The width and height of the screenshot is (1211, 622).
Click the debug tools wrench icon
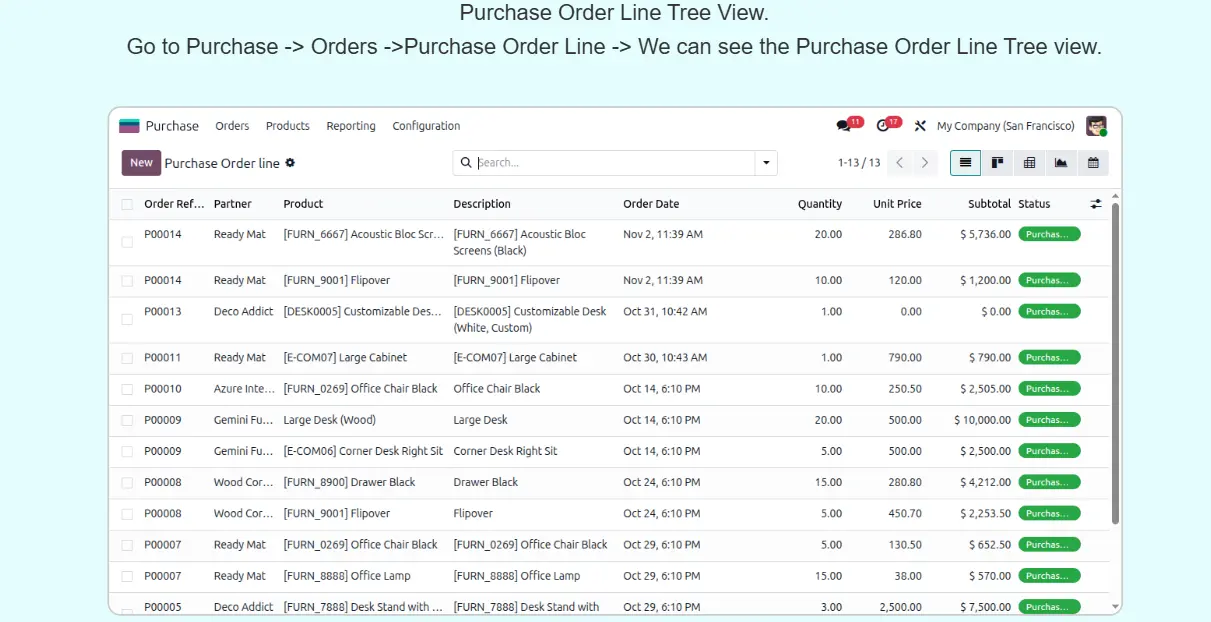click(x=920, y=126)
